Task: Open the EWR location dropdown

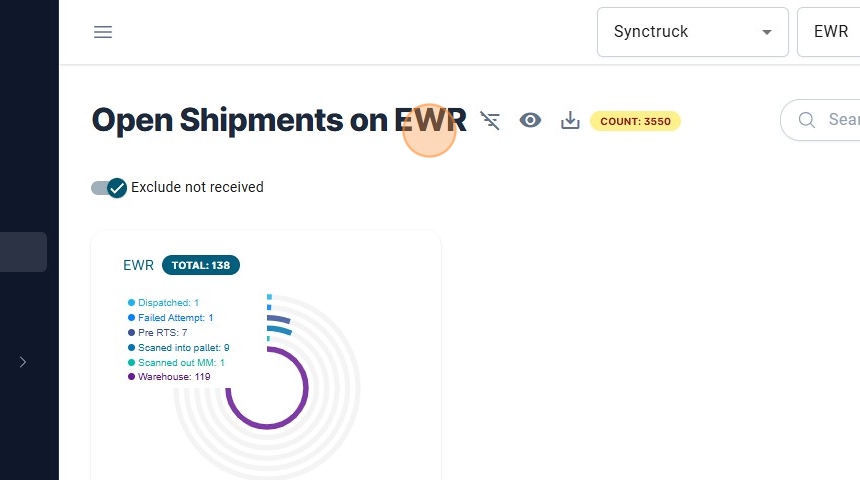Action: click(x=830, y=32)
